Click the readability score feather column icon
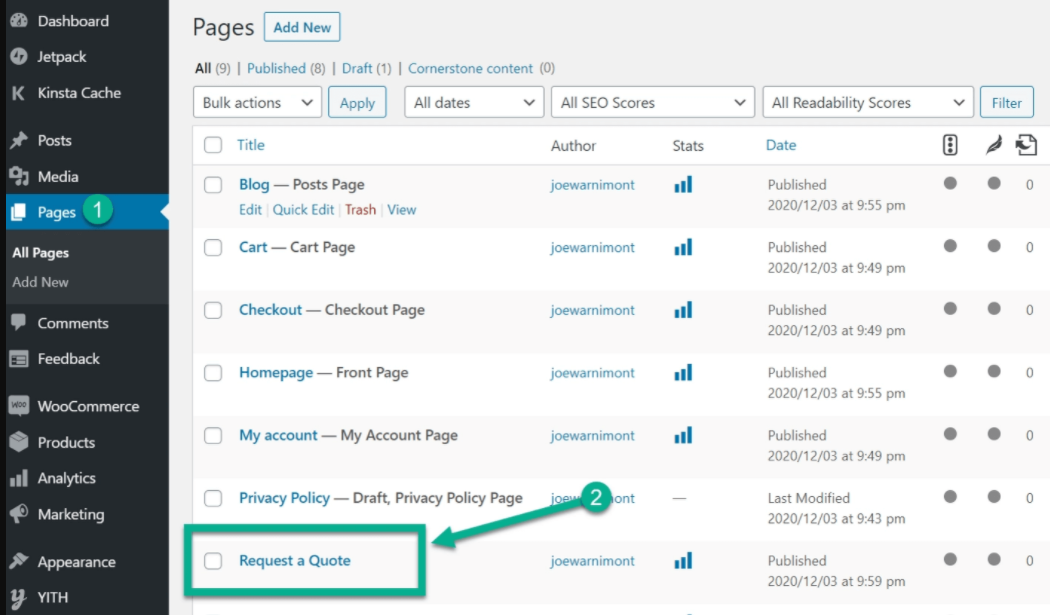This screenshot has width=1050, height=615. (x=993, y=146)
